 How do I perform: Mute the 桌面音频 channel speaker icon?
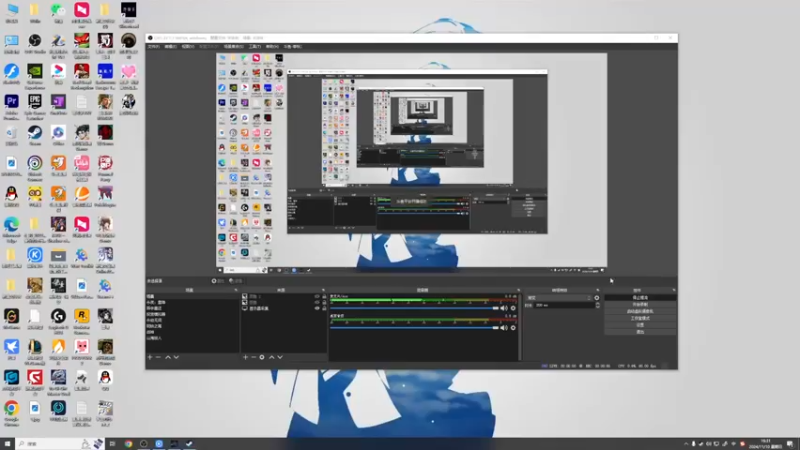504,328
